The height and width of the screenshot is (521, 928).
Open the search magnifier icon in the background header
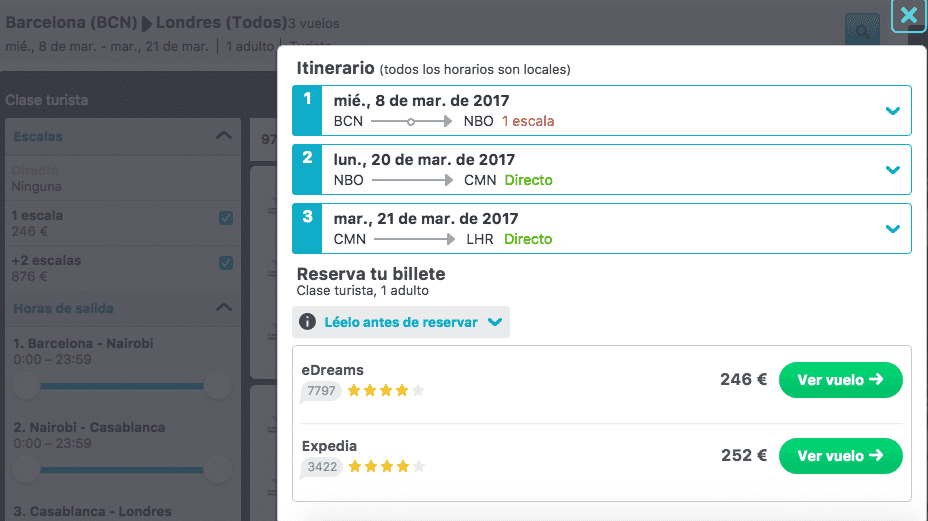point(862,30)
